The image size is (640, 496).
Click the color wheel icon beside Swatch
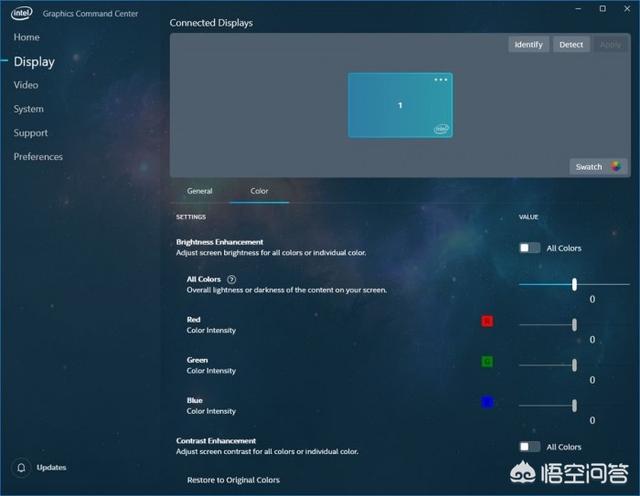point(616,166)
